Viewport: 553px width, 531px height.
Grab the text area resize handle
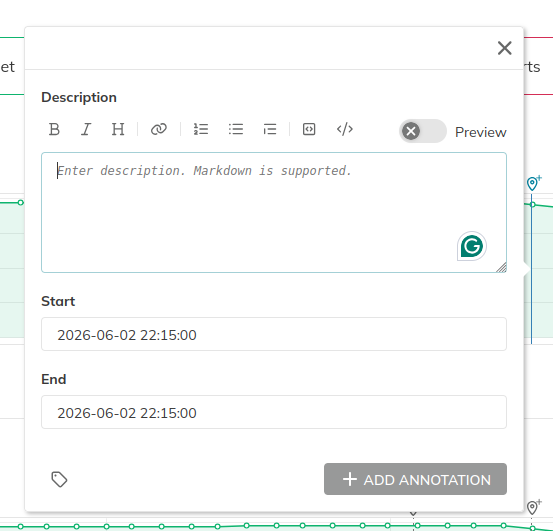502,268
